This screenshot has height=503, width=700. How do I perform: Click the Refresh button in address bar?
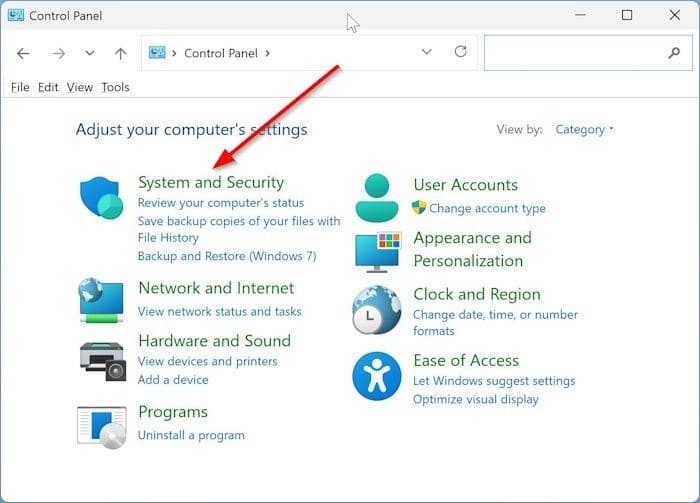click(x=460, y=52)
